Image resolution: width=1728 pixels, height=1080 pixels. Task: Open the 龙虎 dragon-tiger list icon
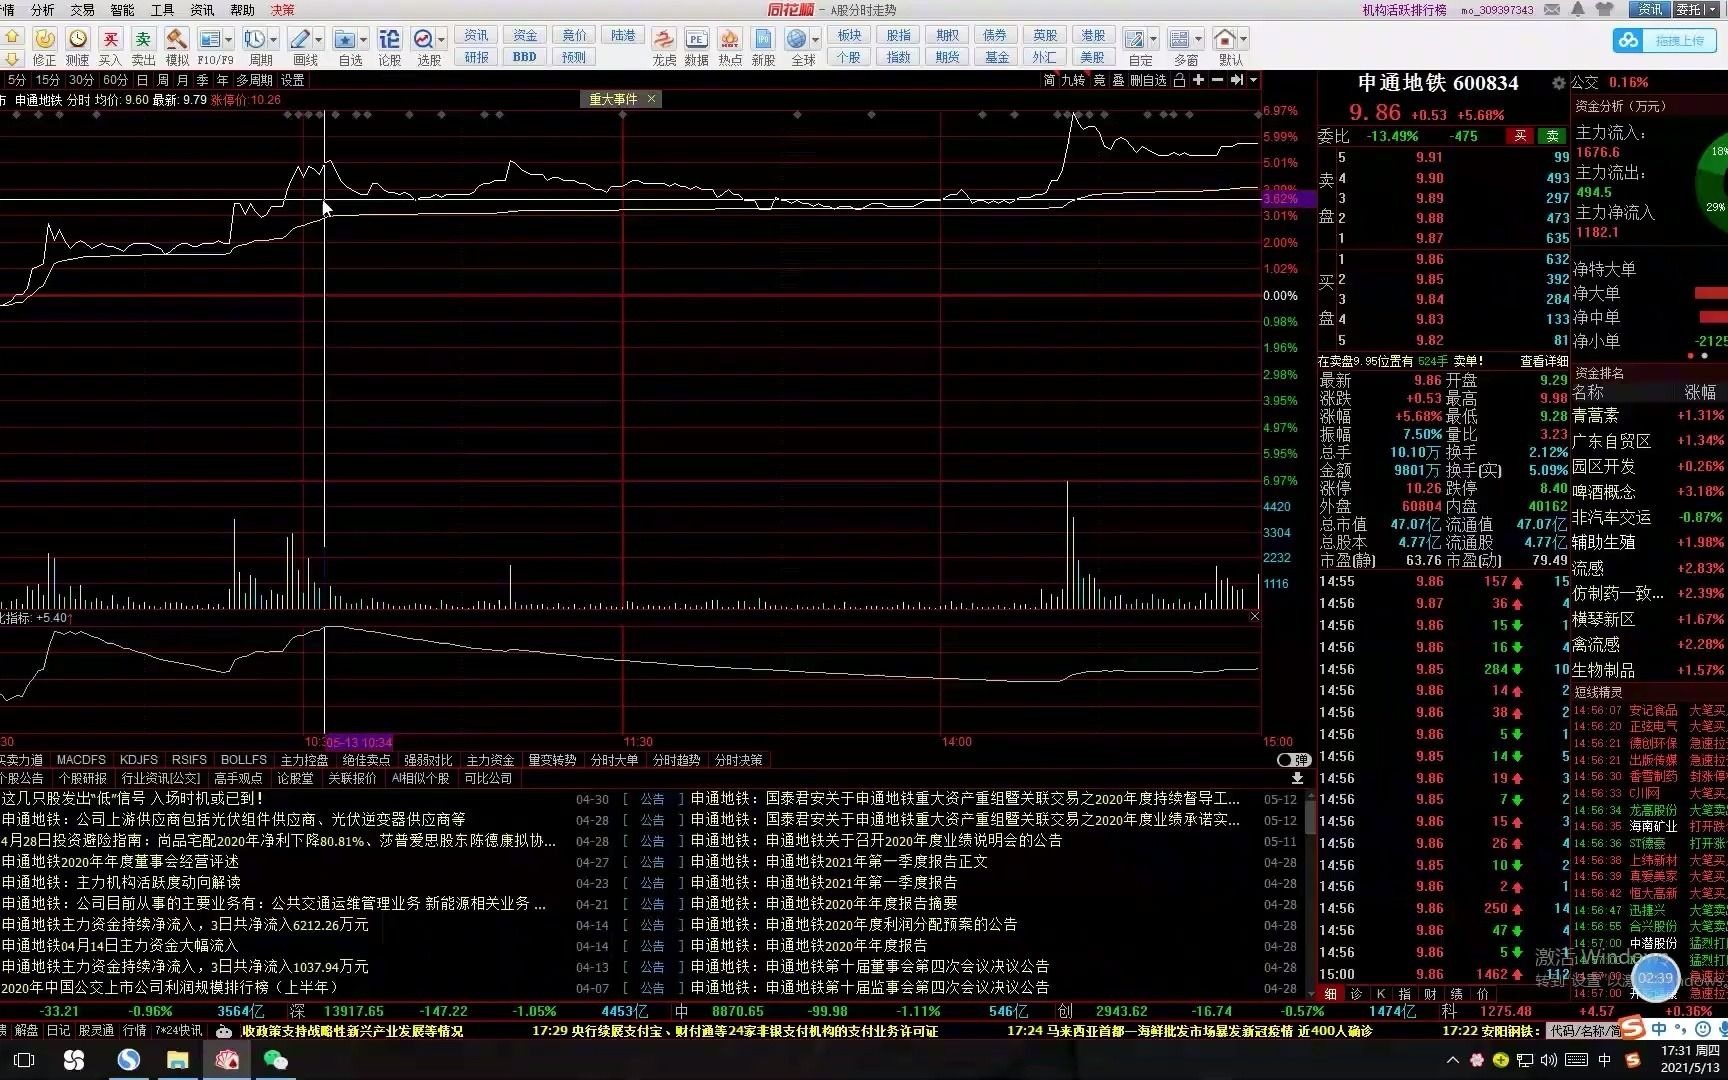point(664,39)
